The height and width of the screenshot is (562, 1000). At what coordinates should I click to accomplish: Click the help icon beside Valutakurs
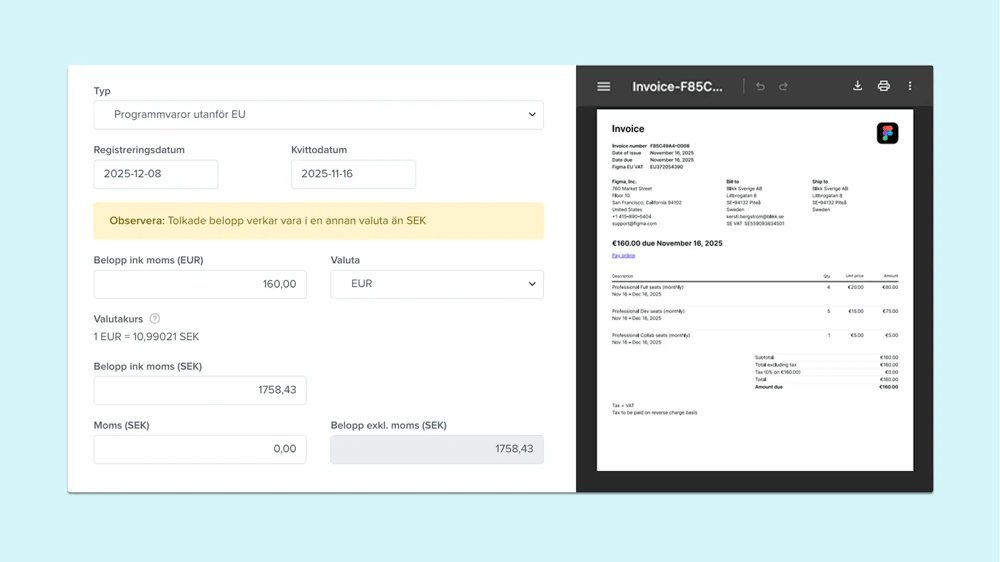[155, 319]
